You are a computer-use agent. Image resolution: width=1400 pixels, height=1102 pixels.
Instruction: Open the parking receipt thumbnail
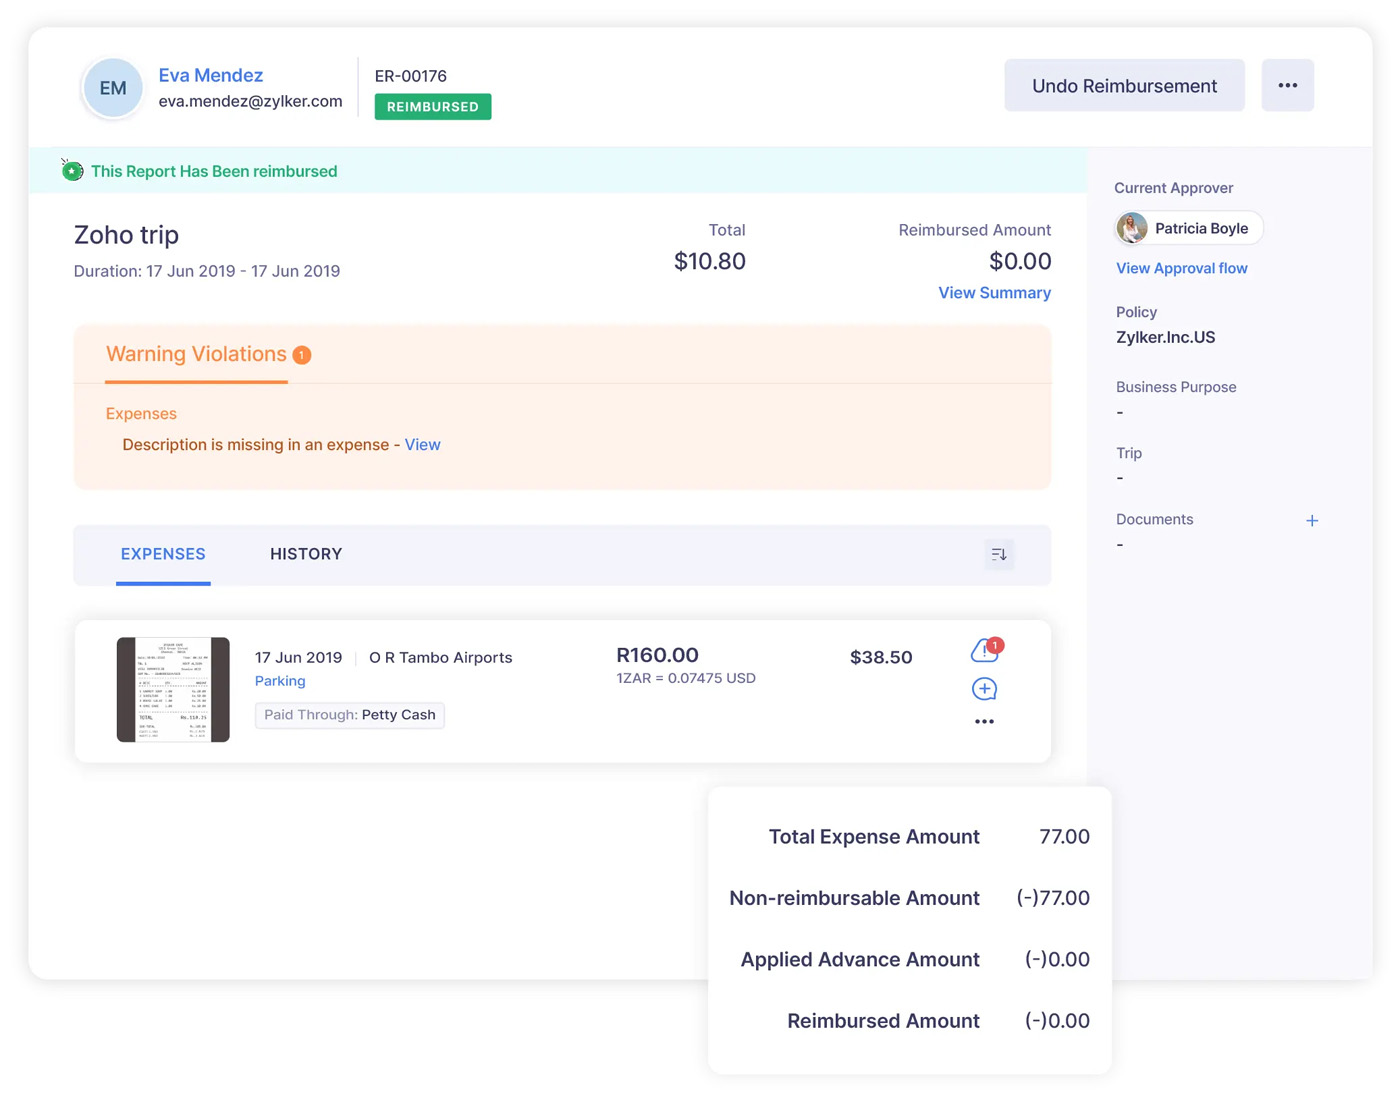click(x=172, y=689)
